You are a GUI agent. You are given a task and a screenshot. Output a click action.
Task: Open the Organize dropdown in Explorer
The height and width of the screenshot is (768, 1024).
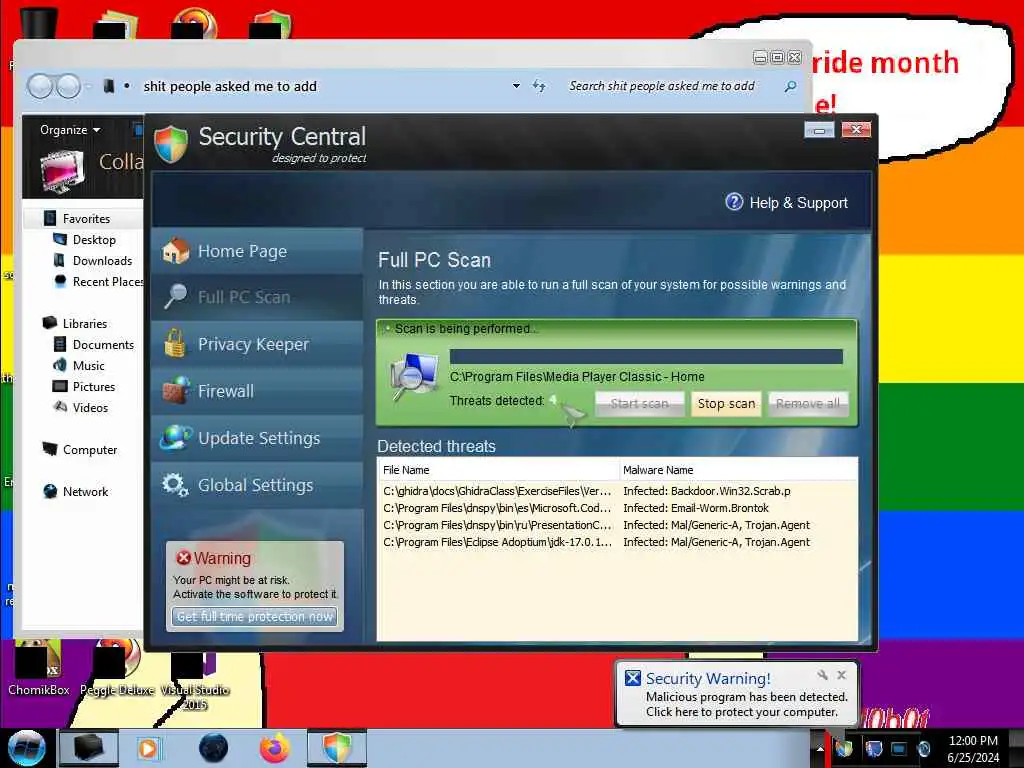click(70, 130)
